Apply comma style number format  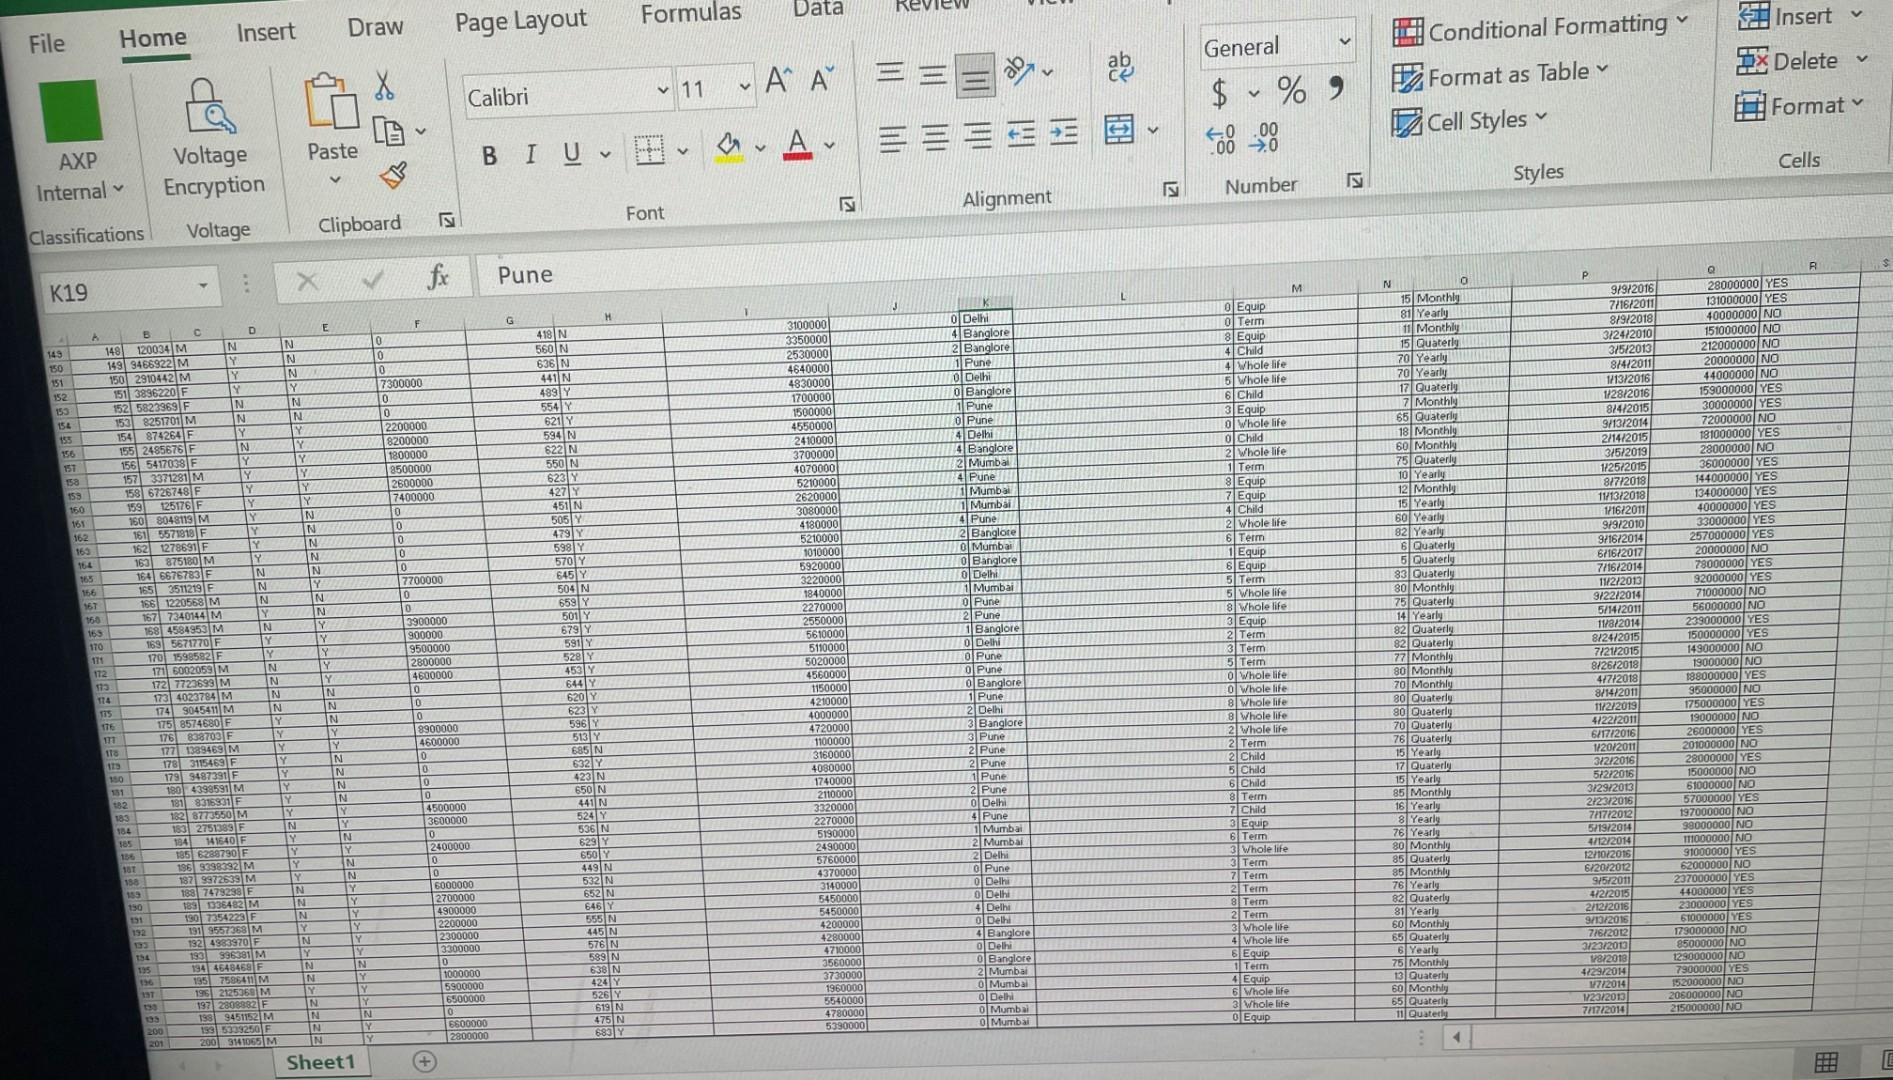[1333, 90]
